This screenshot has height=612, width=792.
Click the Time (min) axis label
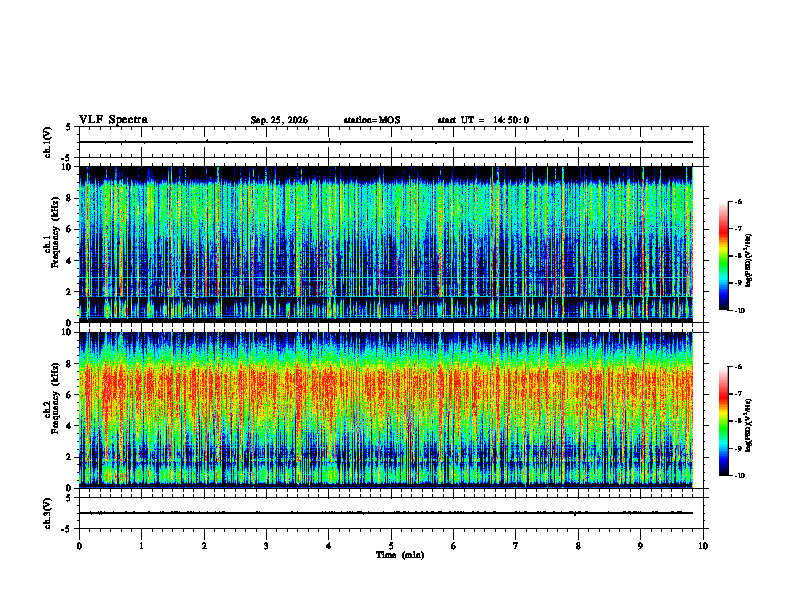tap(400, 555)
